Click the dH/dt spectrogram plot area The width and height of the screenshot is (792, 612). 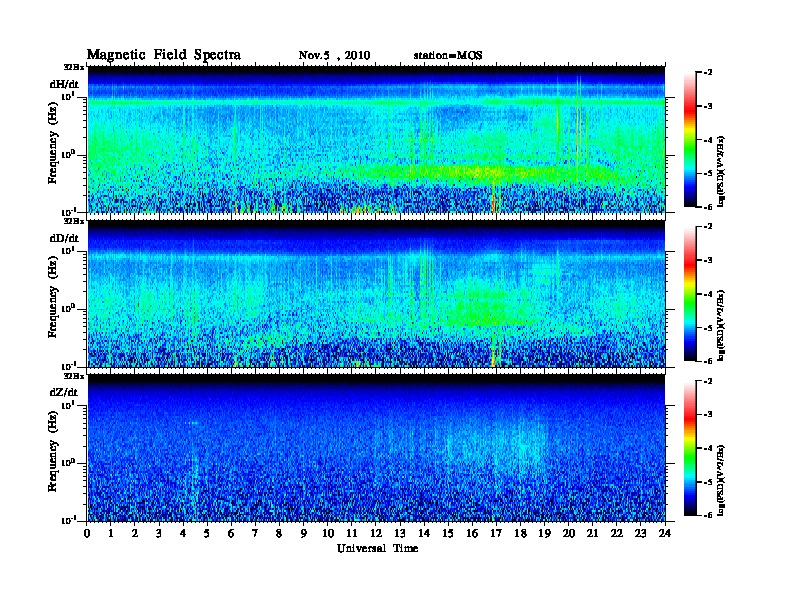[376, 139]
